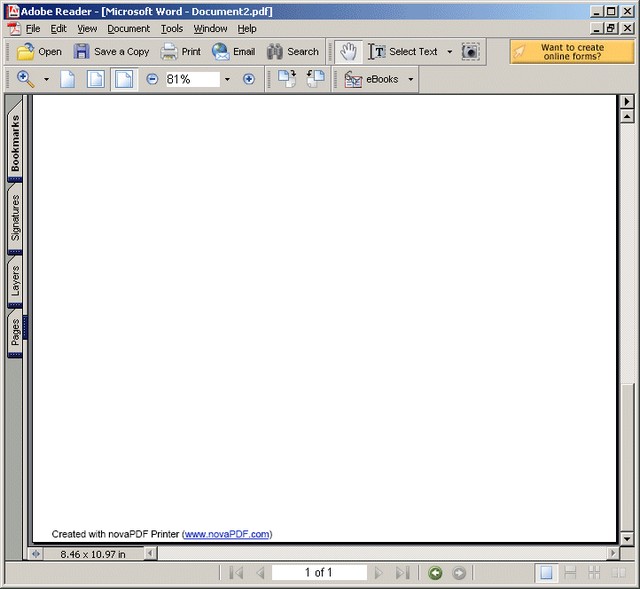Go to the first page button
Viewport: 640px width, 589px height.
[236, 573]
